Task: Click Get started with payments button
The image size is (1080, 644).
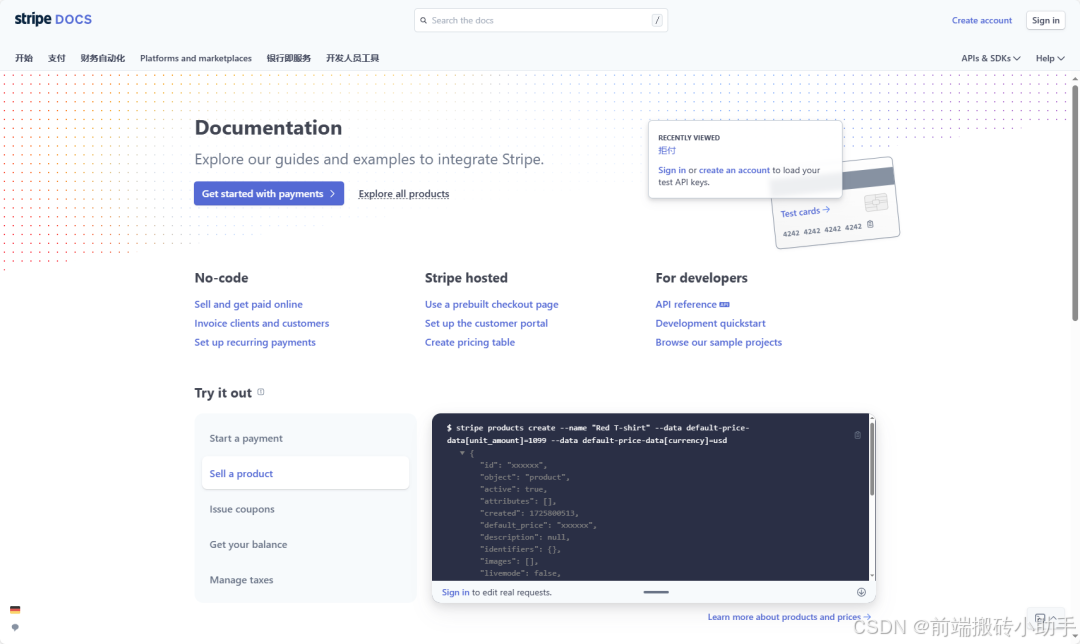Action: click(269, 194)
